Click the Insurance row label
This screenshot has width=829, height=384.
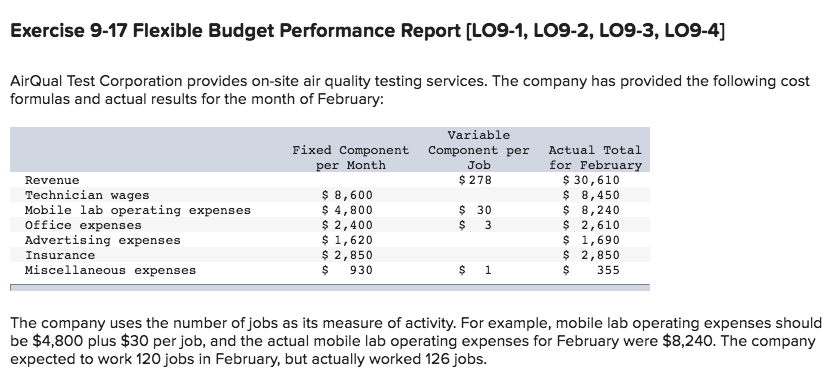coord(60,255)
